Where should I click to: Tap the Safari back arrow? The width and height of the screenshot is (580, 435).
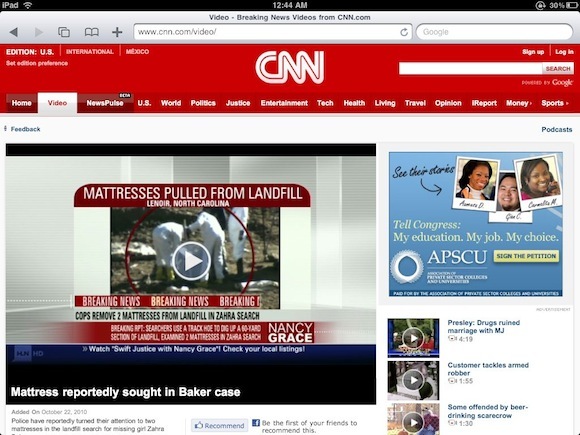14,32
